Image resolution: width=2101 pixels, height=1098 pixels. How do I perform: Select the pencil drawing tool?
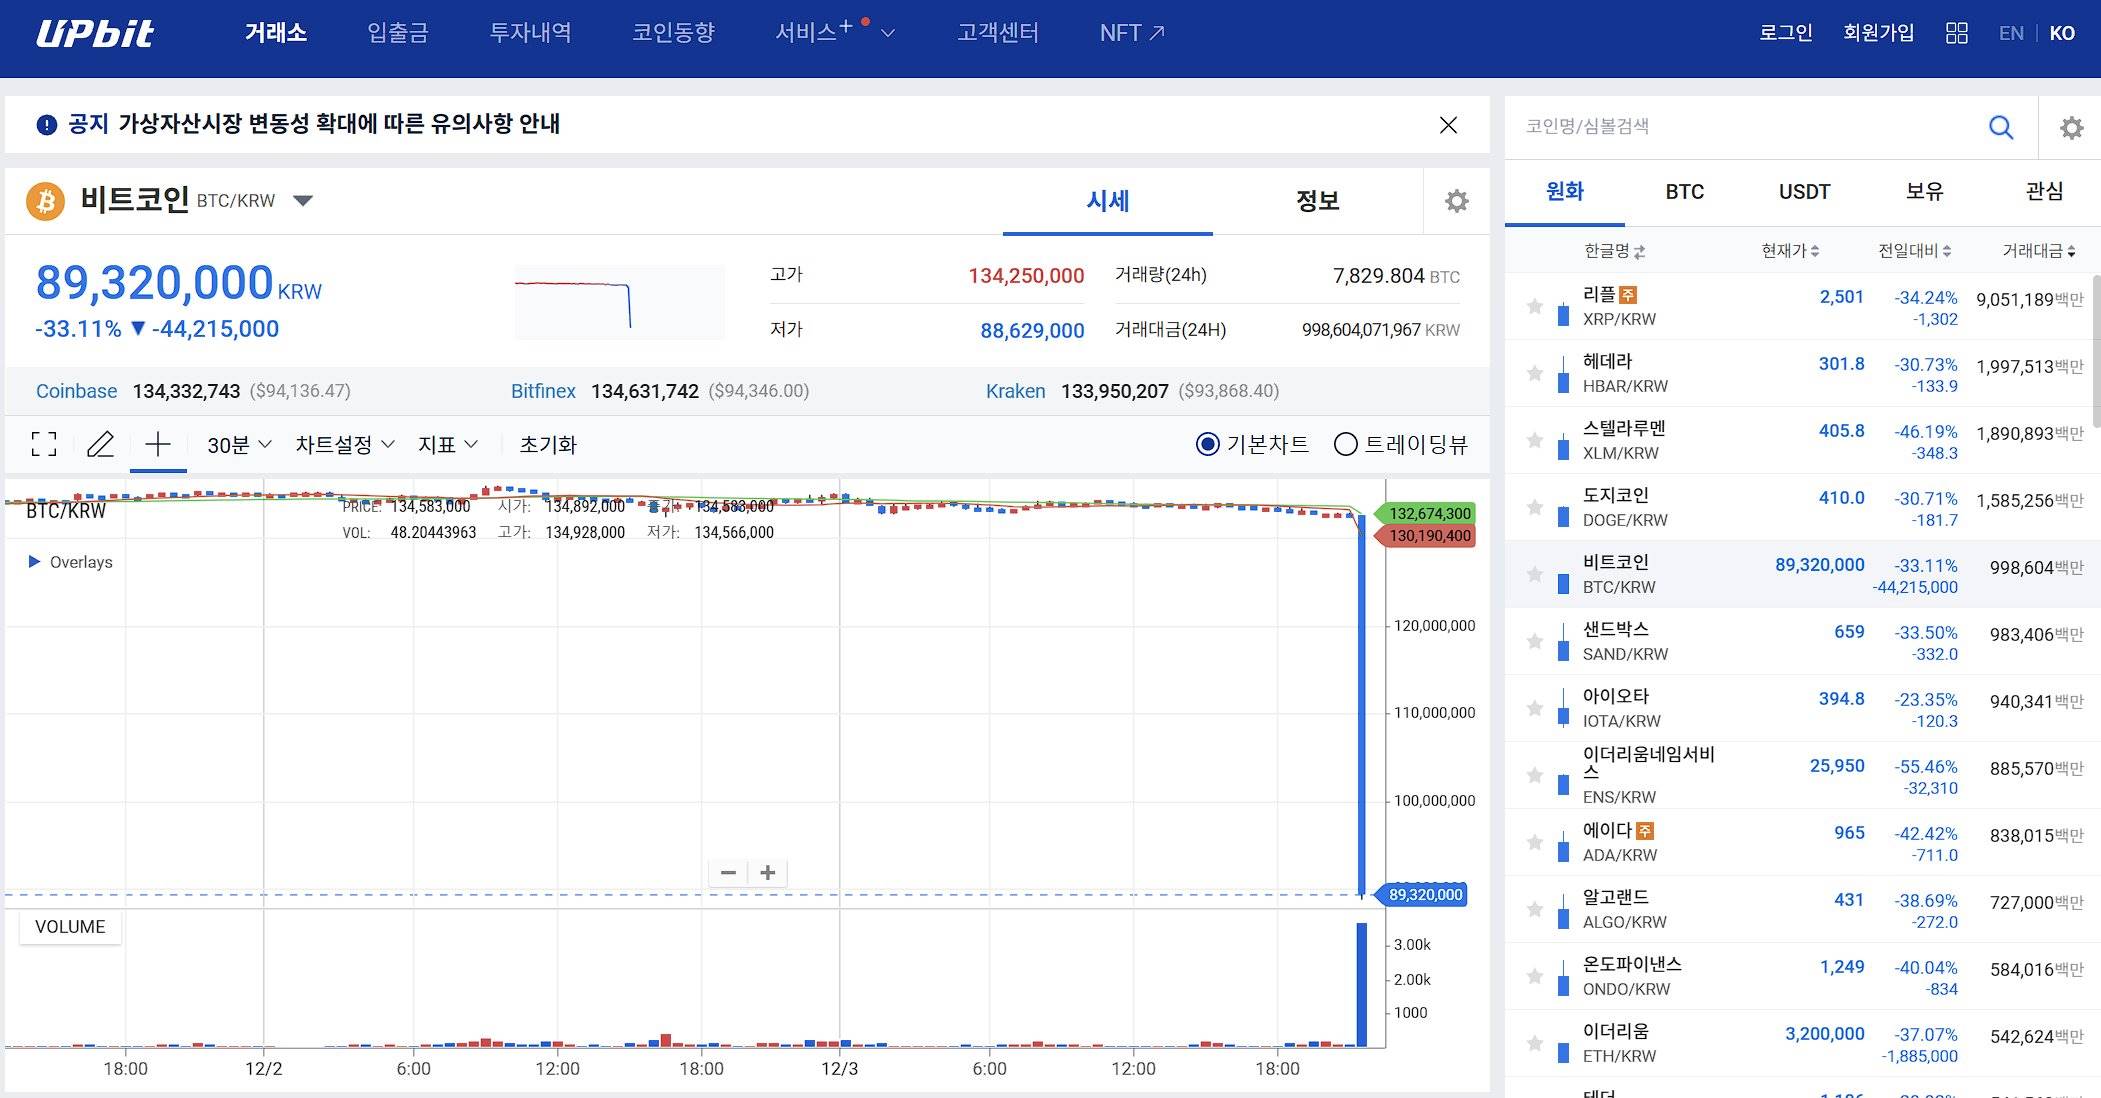coord(100,444)
